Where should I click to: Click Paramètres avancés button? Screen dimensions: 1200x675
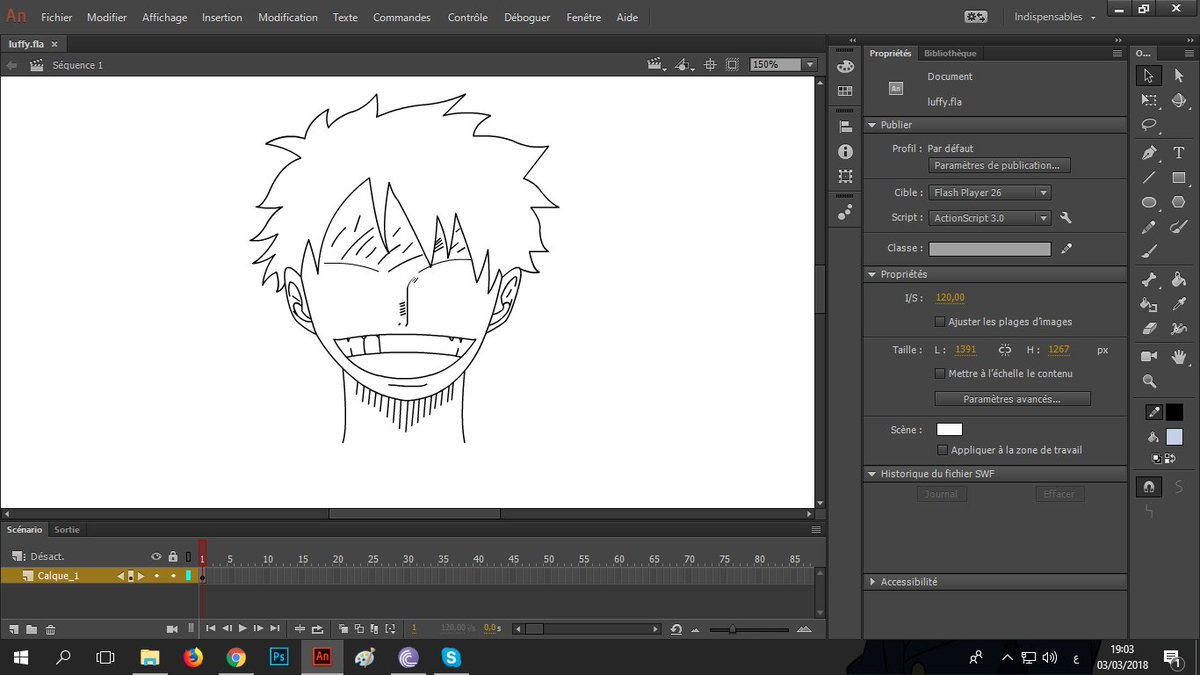[x=1012, y=398]
